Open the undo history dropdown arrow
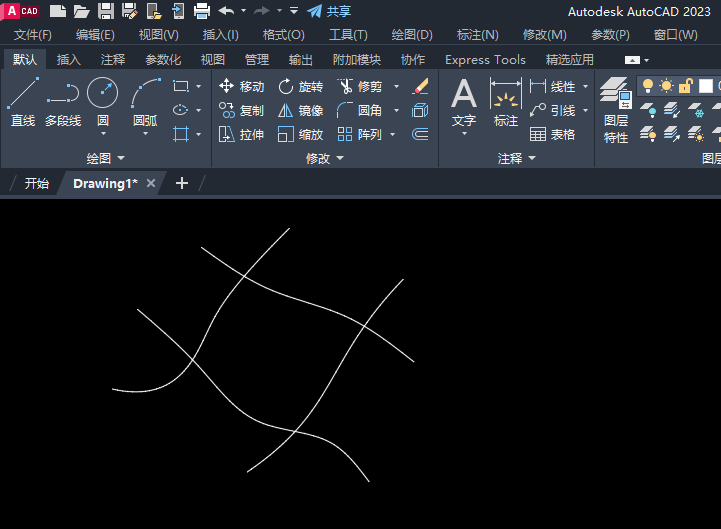 click(243, 11)
